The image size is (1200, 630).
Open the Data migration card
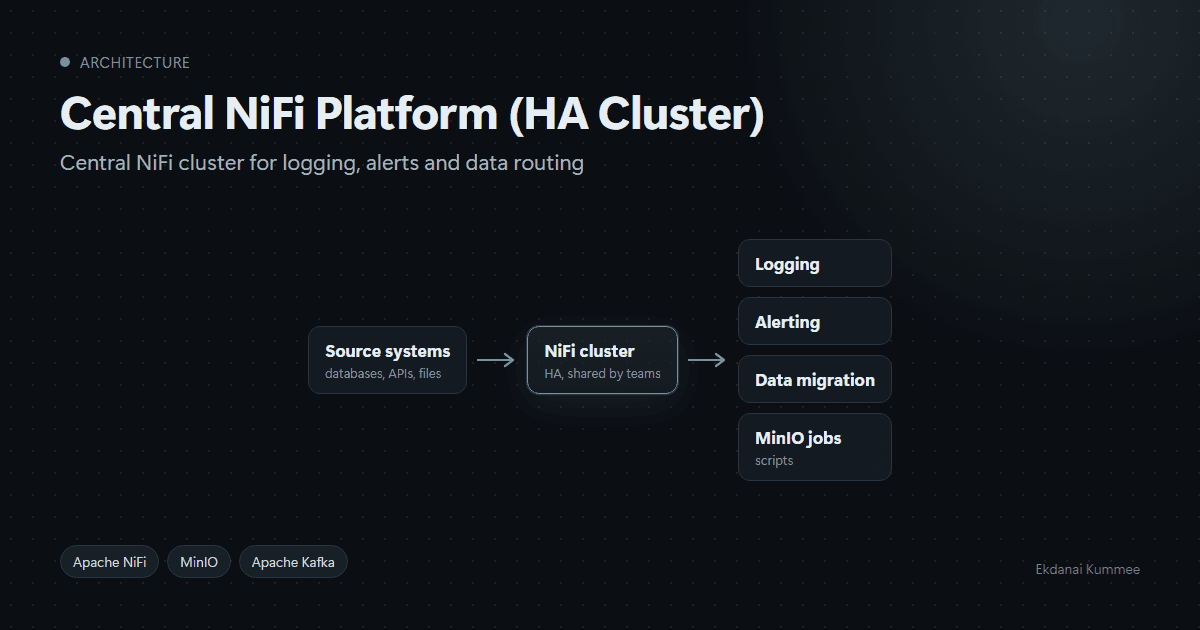point(814,380)
